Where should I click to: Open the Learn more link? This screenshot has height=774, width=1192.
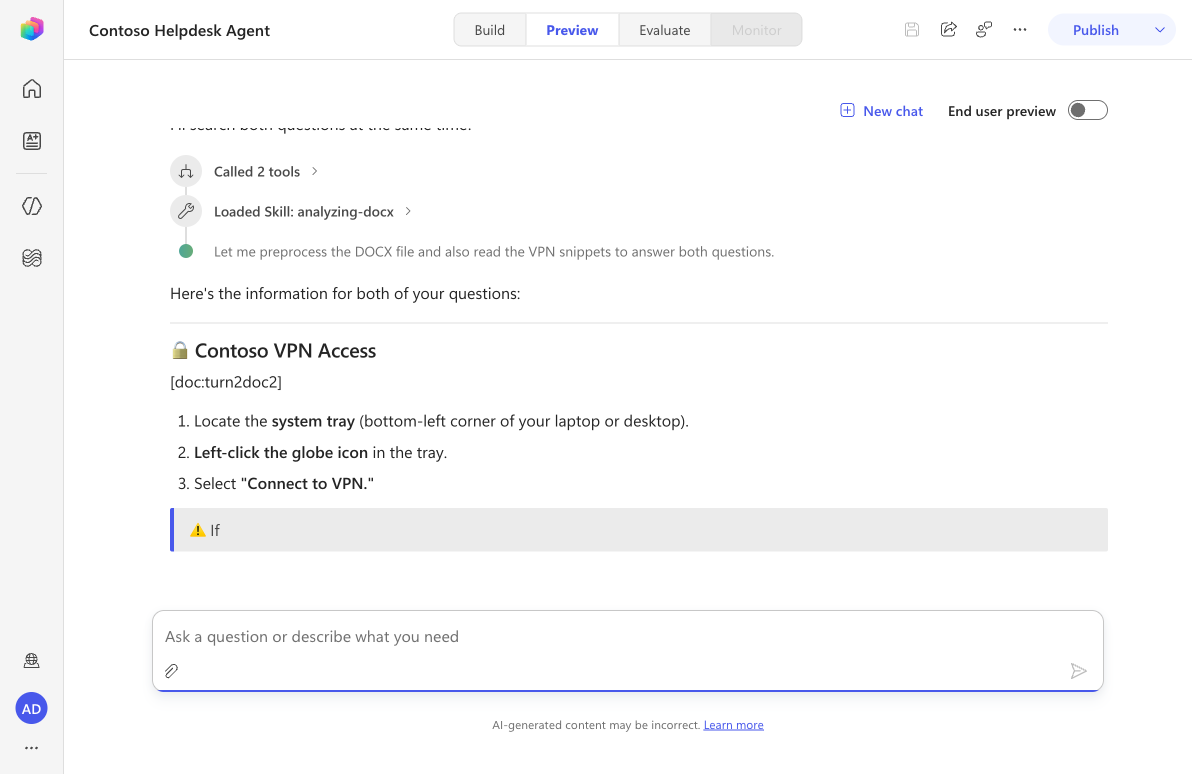tap(733, 725)
